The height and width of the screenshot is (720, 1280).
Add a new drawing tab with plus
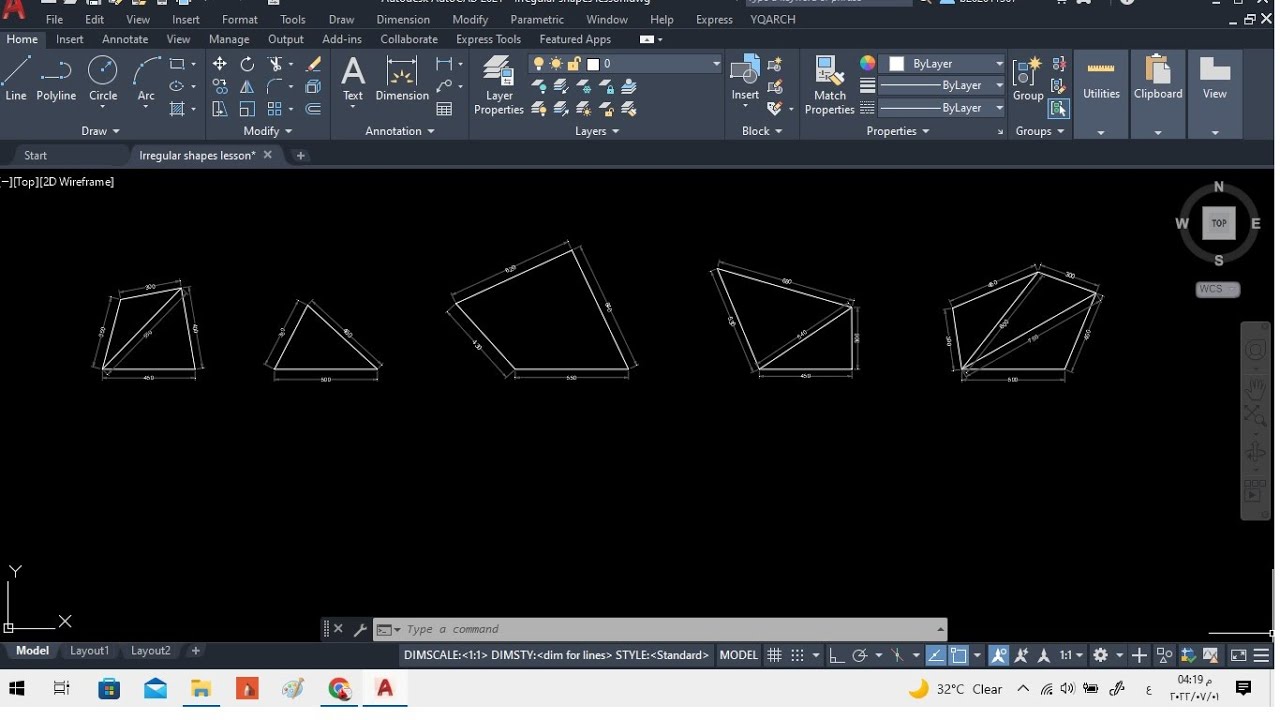point(300,155)
